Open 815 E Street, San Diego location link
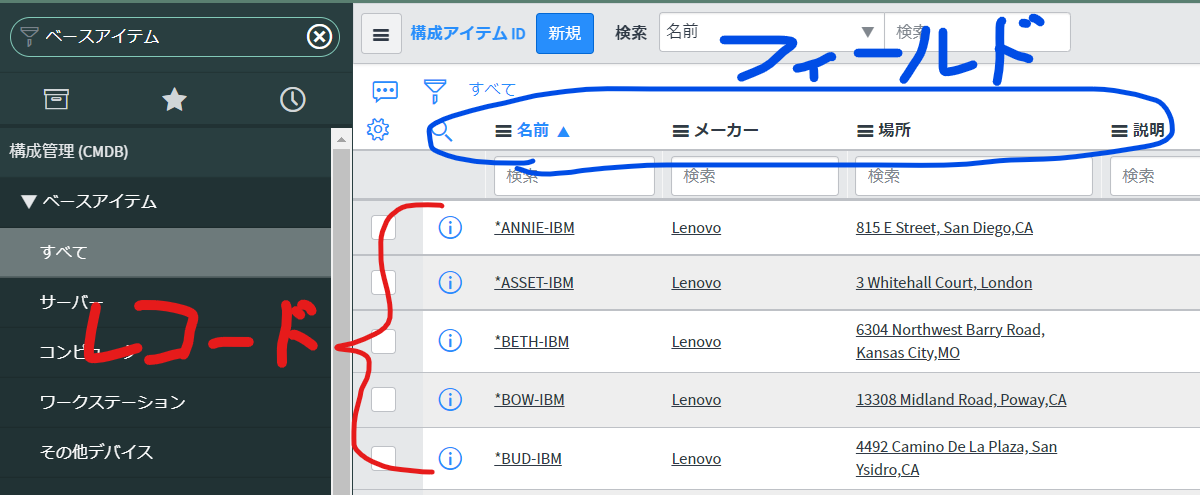 [944, 228]
